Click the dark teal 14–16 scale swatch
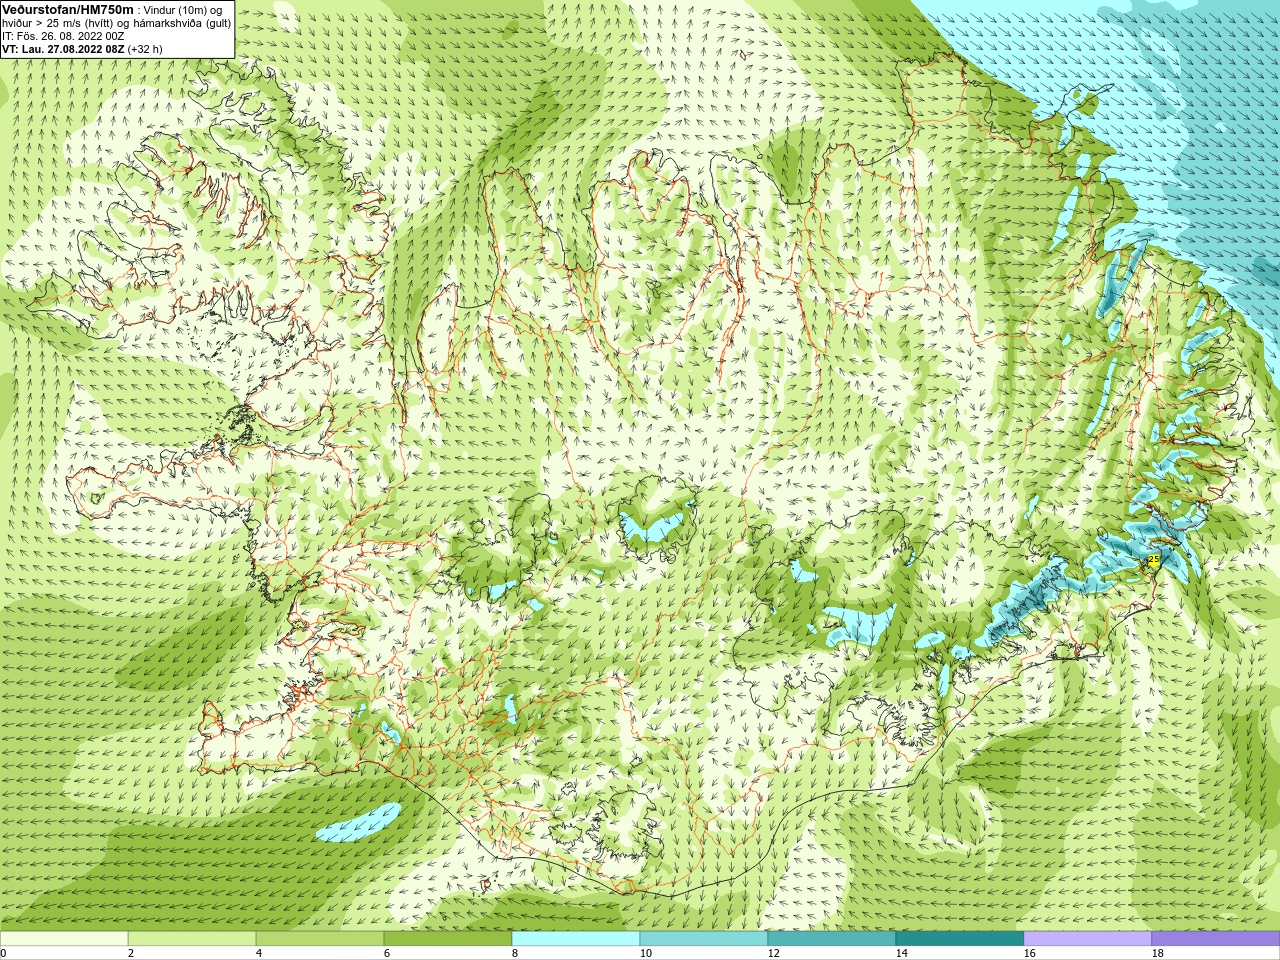Image resolution: width=1280 pixels, height=960 pixels. coord(960,939)
